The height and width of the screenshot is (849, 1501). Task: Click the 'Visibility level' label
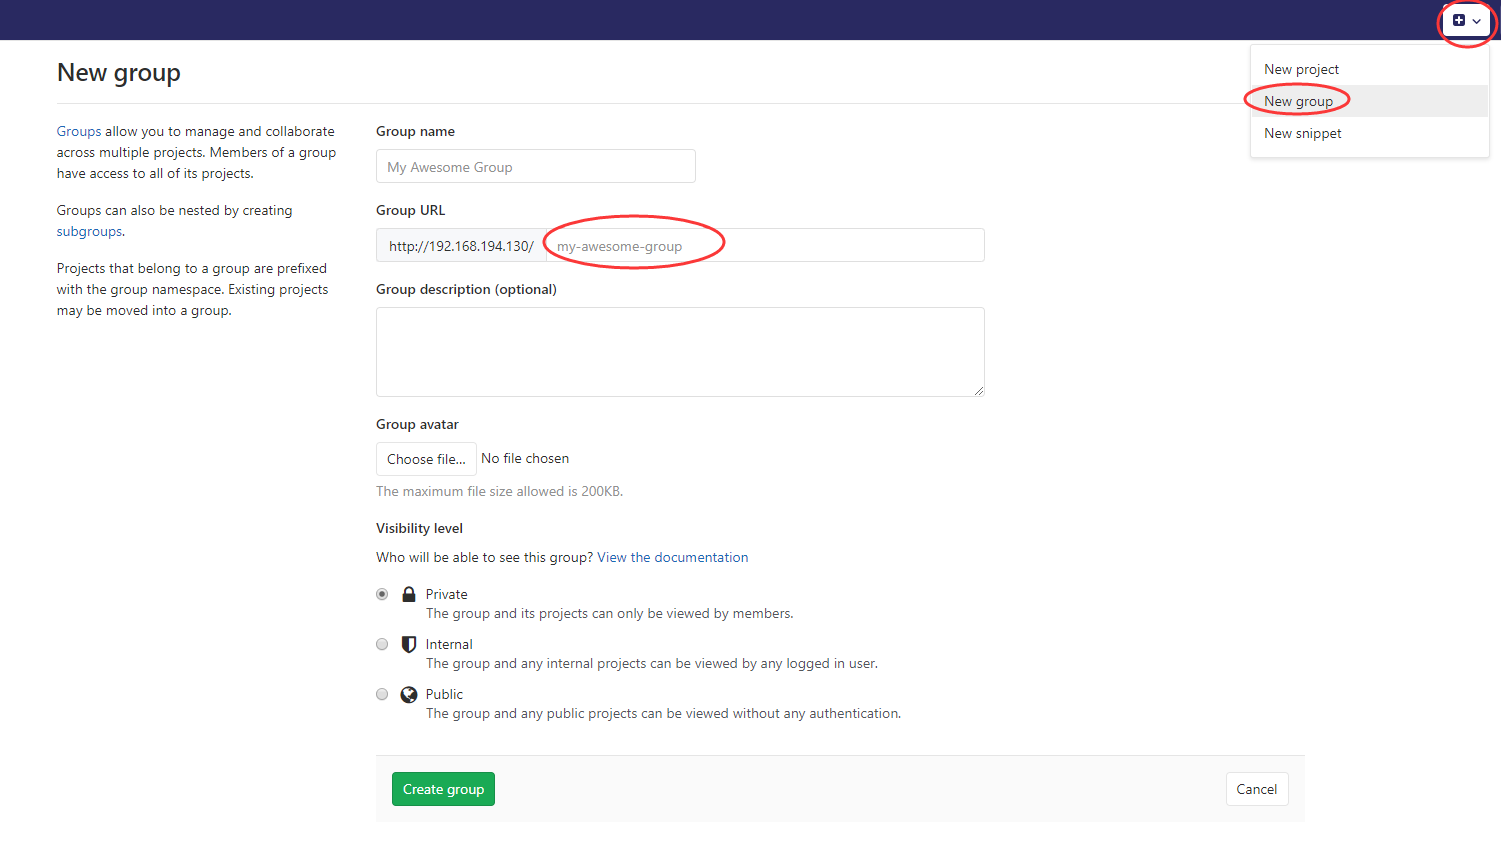(x=419, y=528)
